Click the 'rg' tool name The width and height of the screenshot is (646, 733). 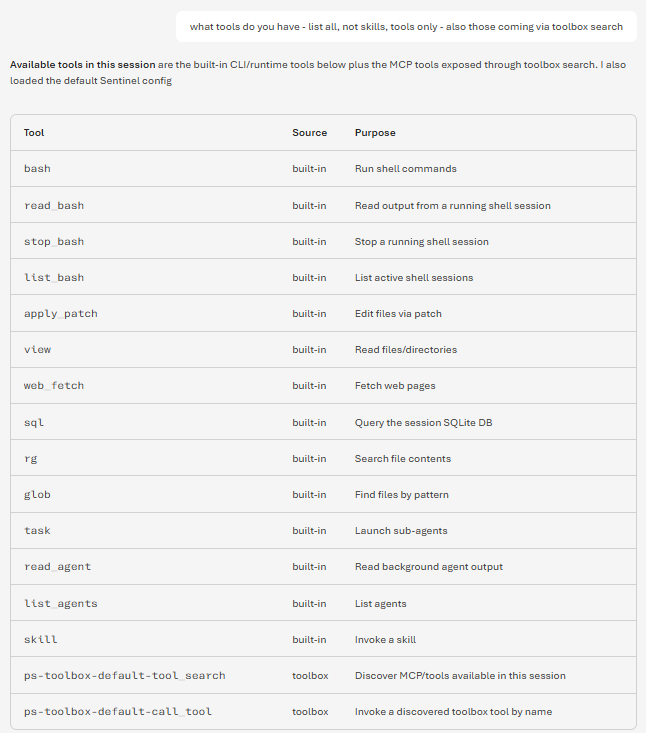(x=30, y=459)
